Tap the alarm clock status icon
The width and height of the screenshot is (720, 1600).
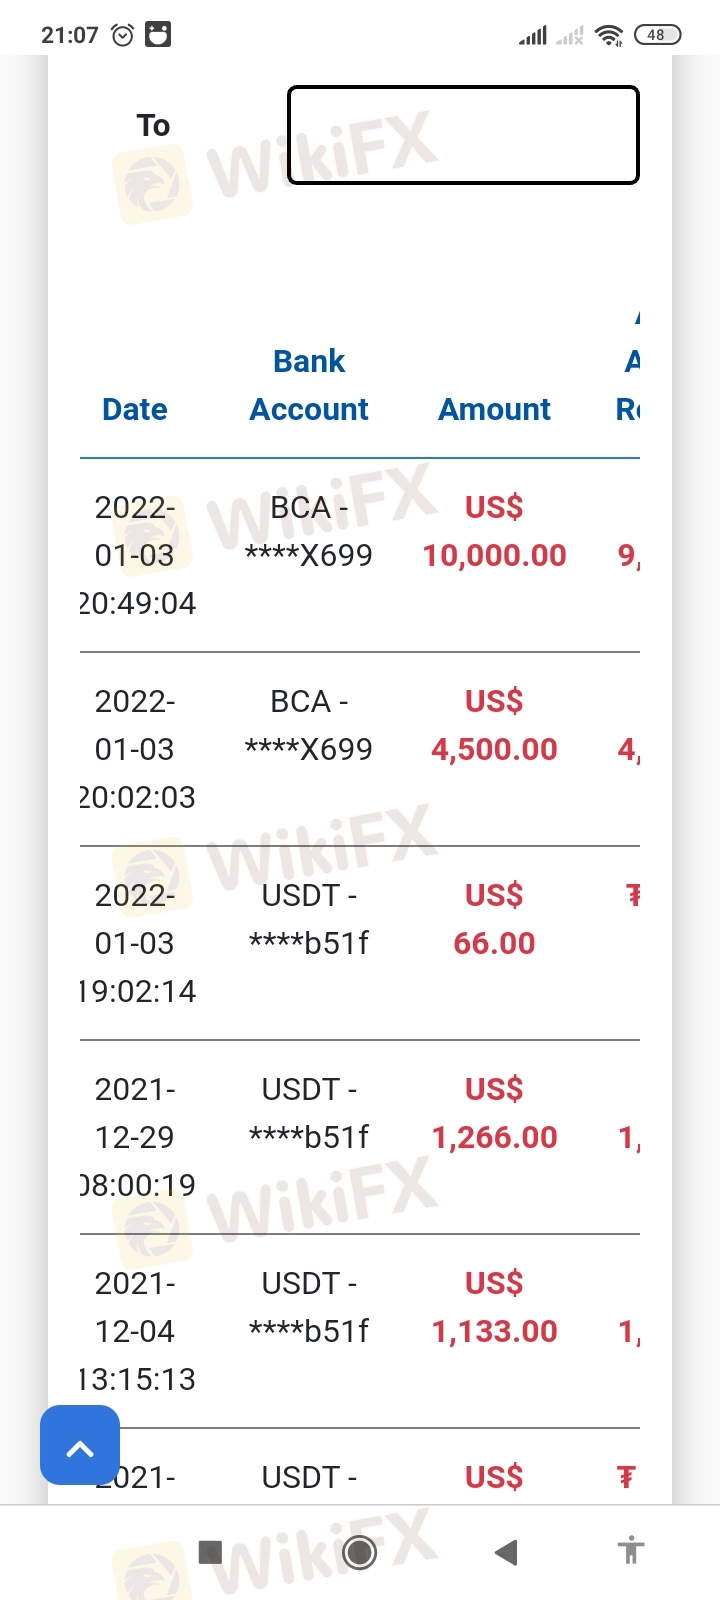(x=122, y=35)
